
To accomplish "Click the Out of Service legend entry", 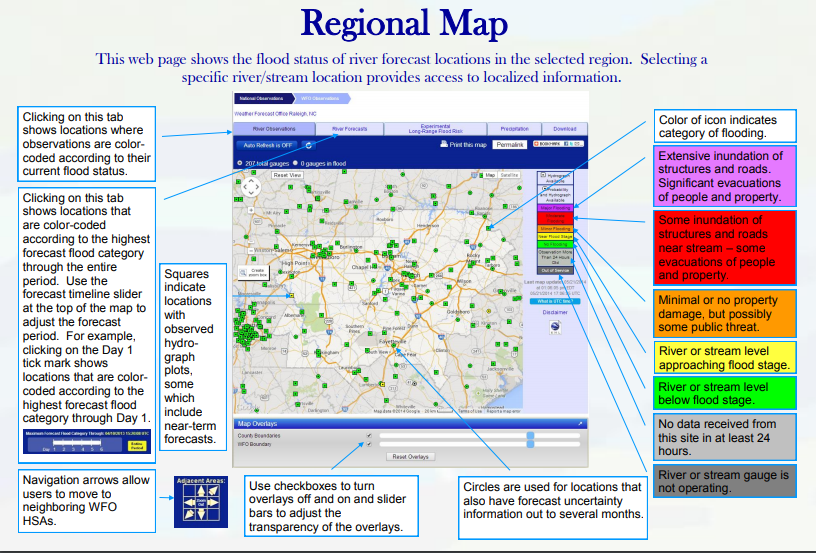I will (x=555, y=270).
